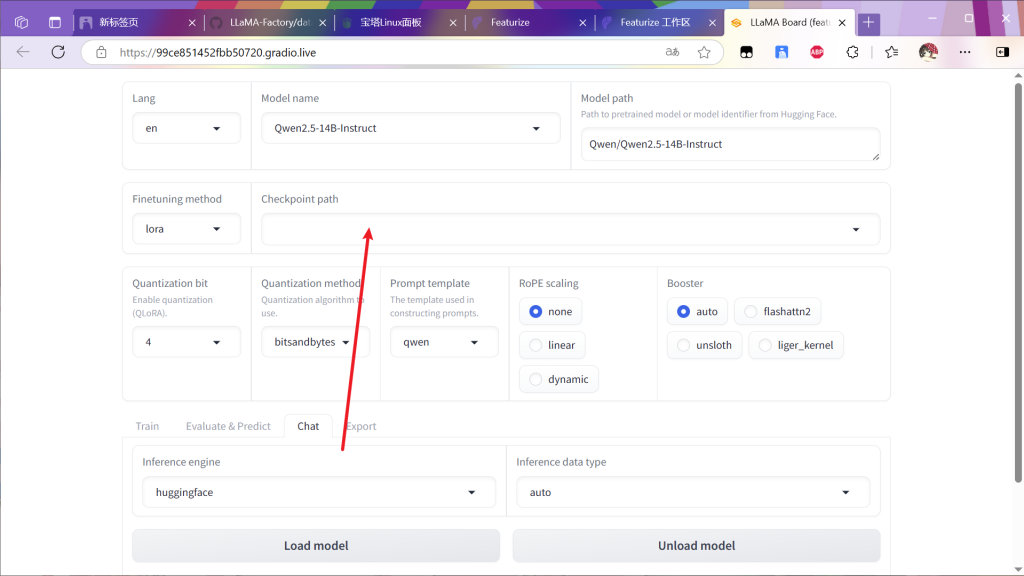Switch to the Featurize 工作区 browser tab

point(658,23)
